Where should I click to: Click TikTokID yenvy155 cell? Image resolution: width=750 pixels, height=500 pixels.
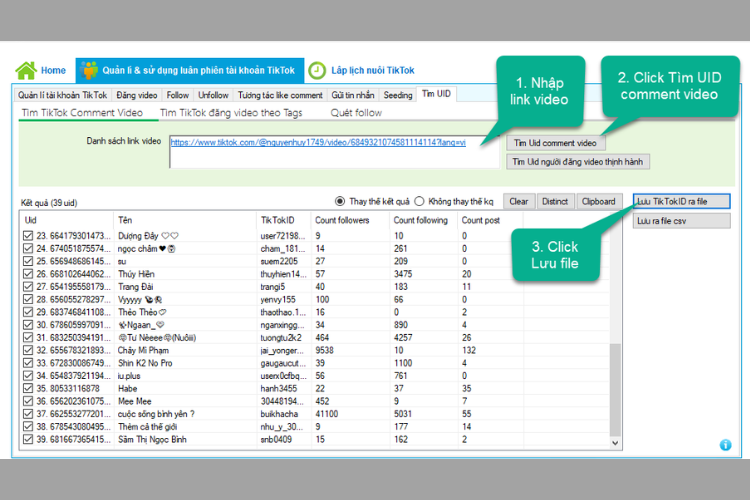click(x=278, y=300)
